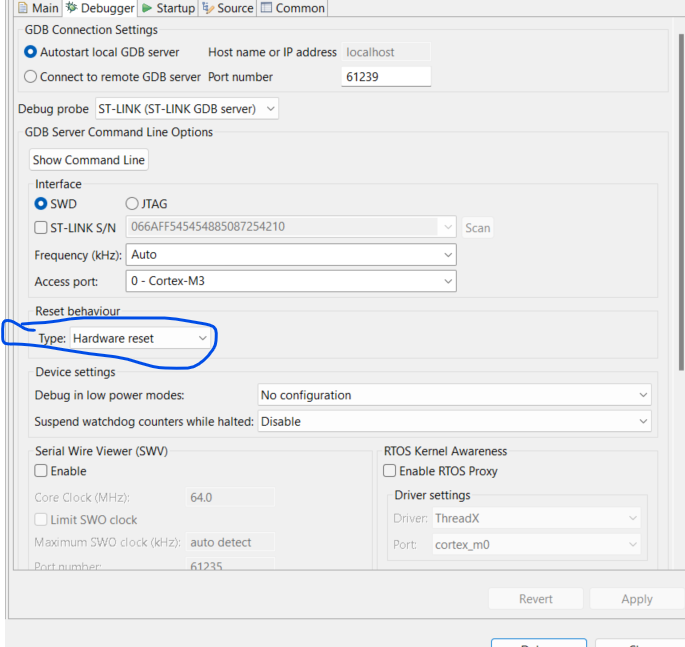
Task: Switch to the Startup tab
Action: pos(168,8)
